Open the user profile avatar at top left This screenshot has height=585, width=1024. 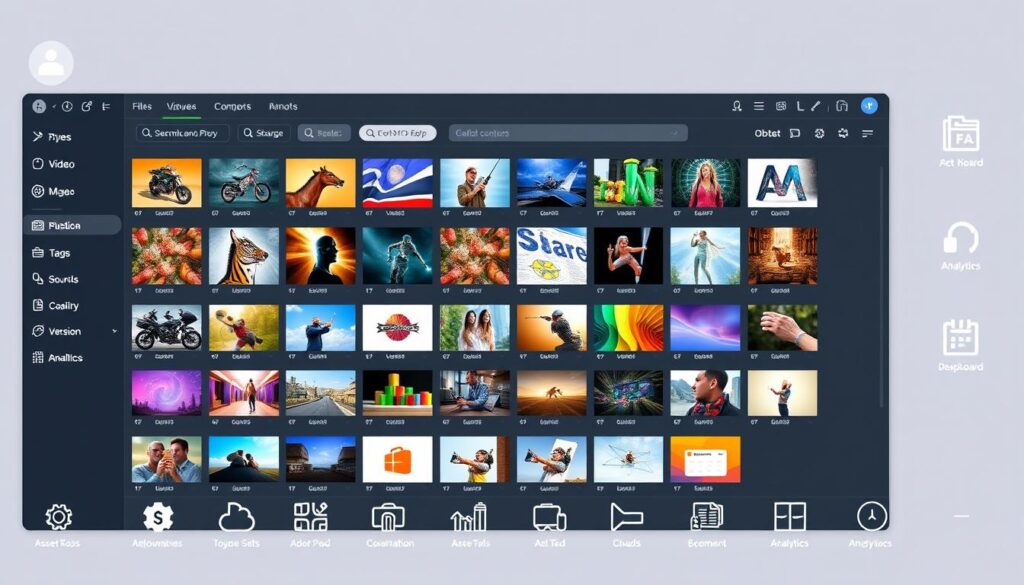51,63
